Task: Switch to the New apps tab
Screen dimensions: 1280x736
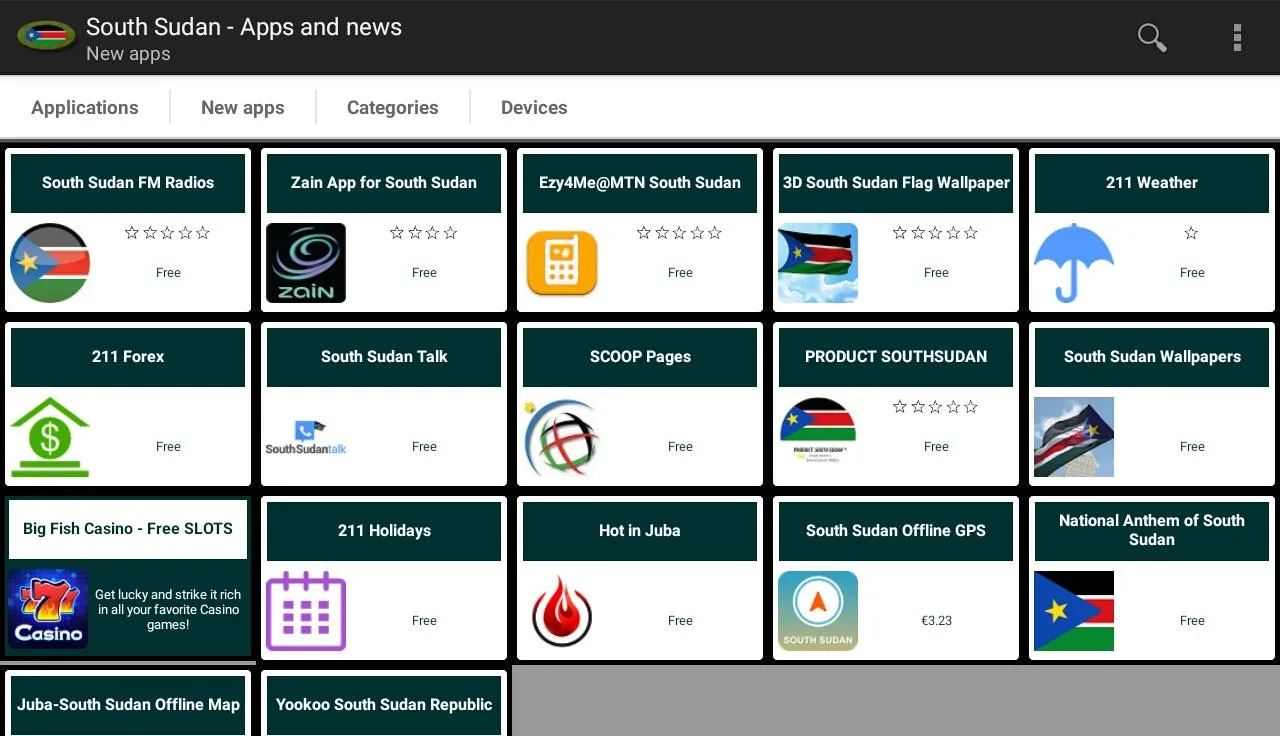Action: tap(243, 107)
